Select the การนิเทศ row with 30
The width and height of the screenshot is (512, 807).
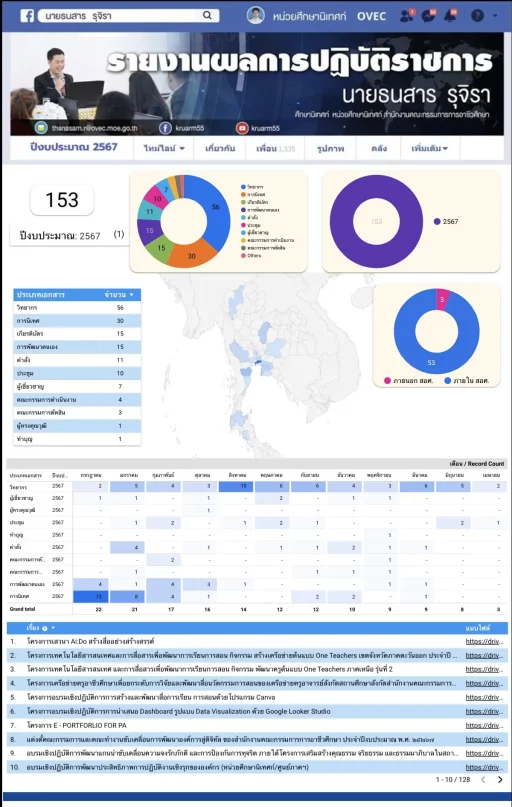pos(77,321)
